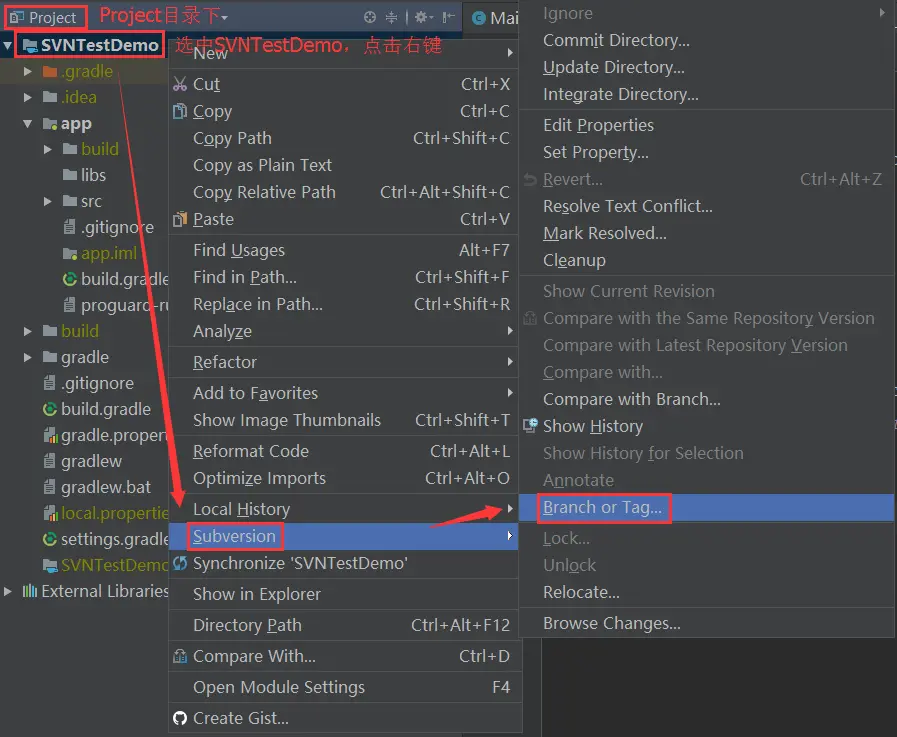Screen dimensions: 897x737
Task: Open the Project view dropdown arrow
Action: [x=224, y=18]
